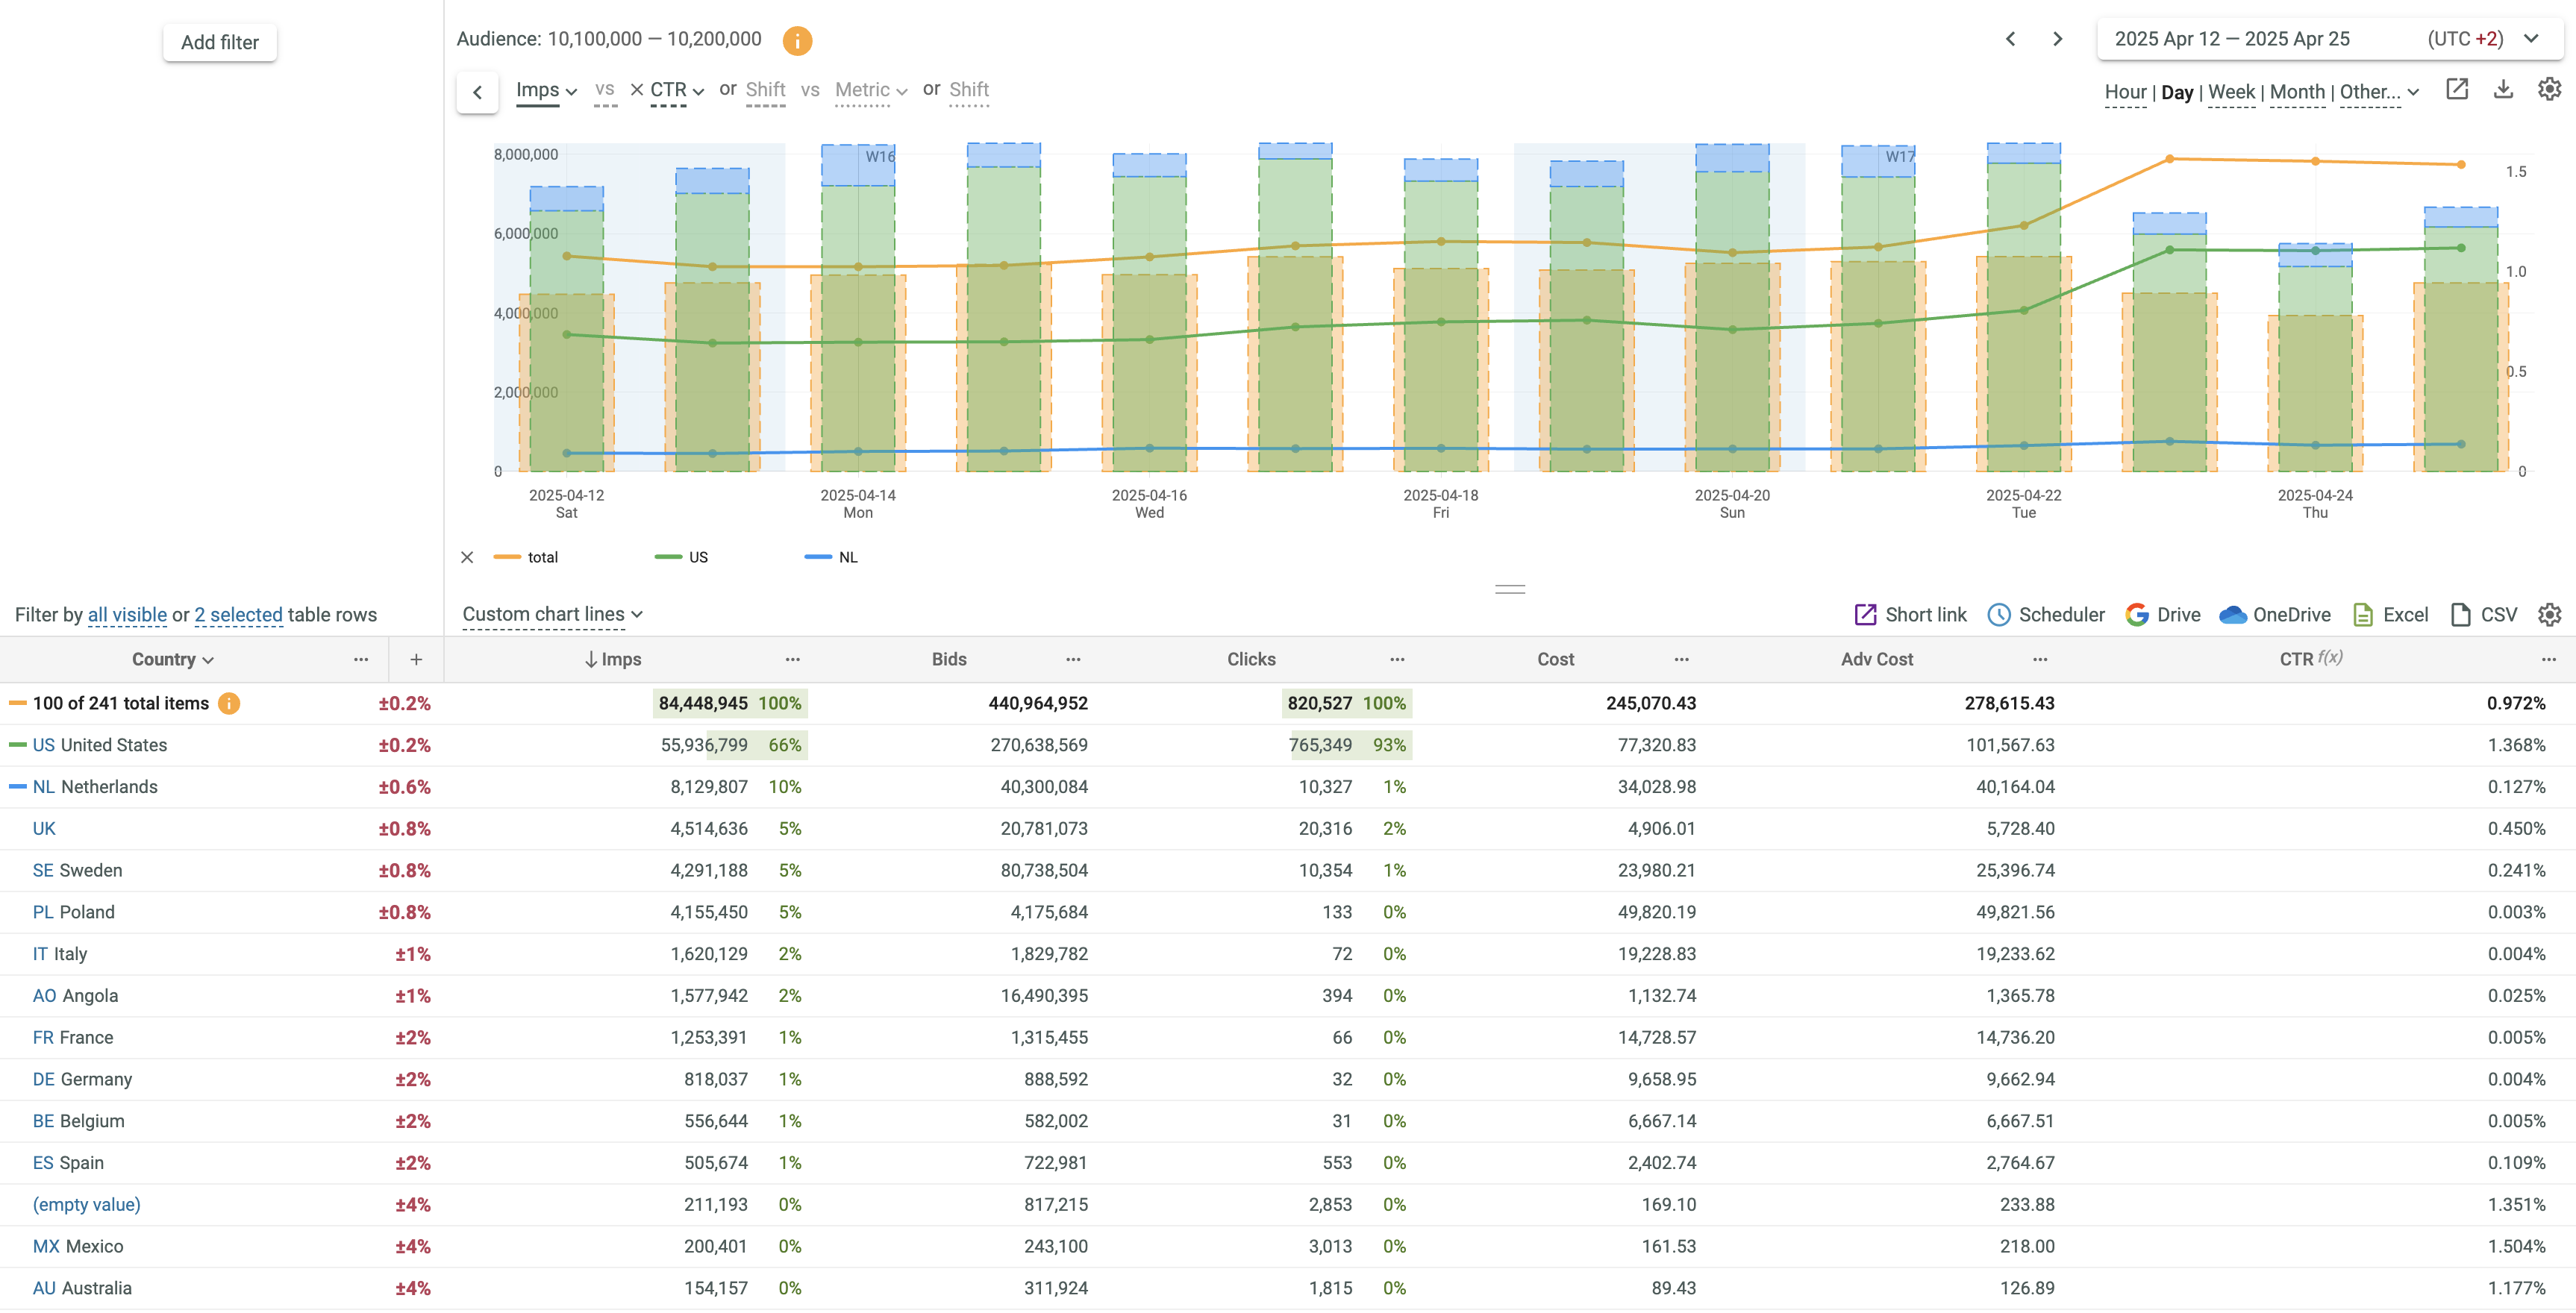Download the chart image
The height and width of the screenshot is (1313, 2576).
pos(2503,90)
